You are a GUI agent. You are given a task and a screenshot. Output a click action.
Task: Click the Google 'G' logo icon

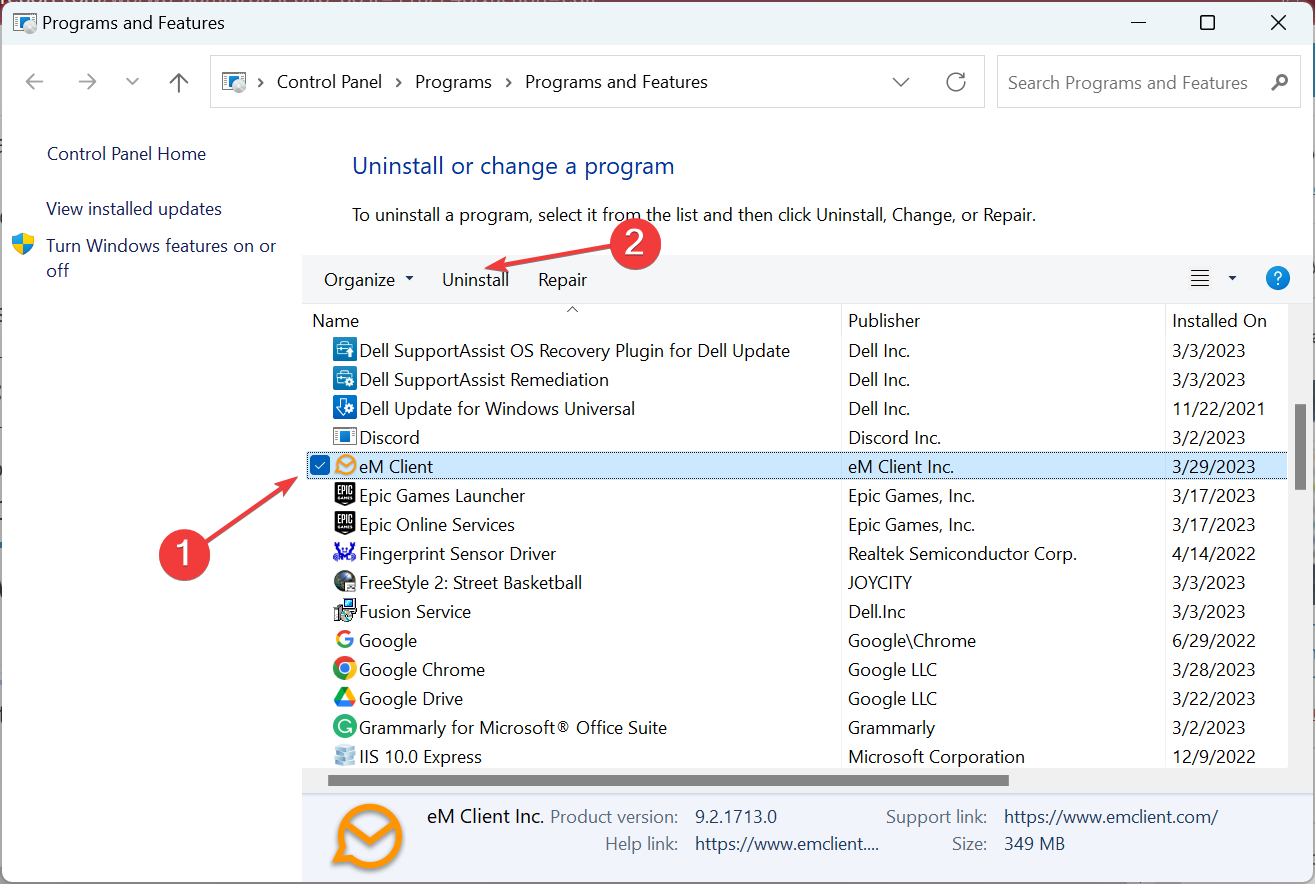pos(345,640)
